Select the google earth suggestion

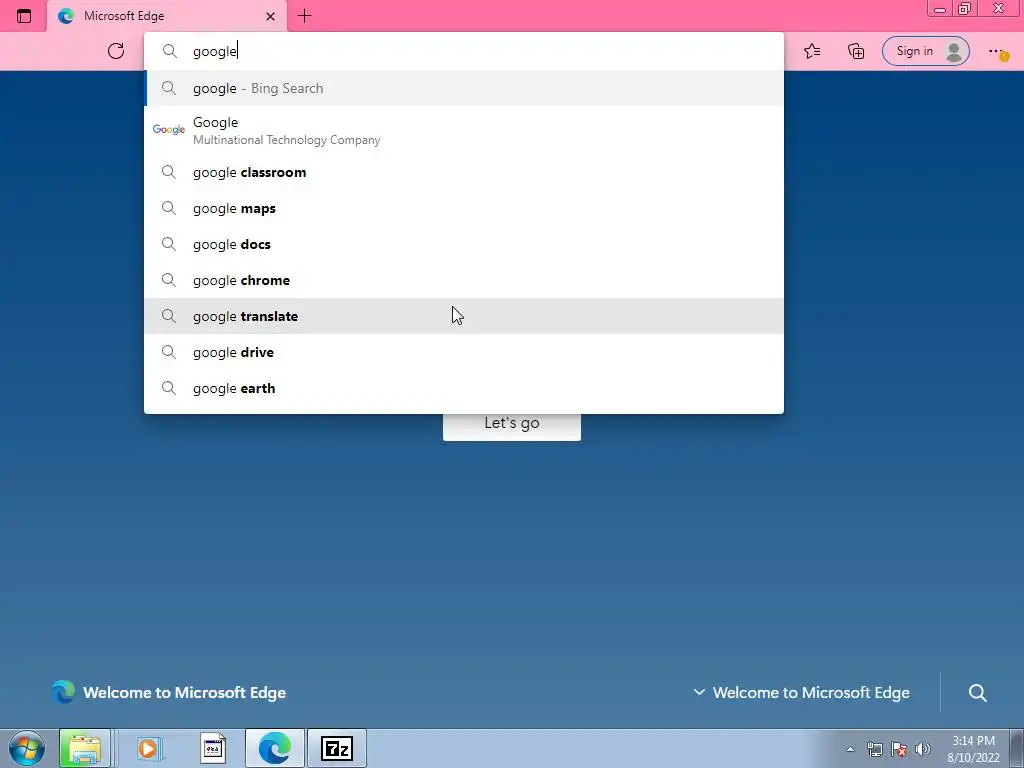coord(464,388)
